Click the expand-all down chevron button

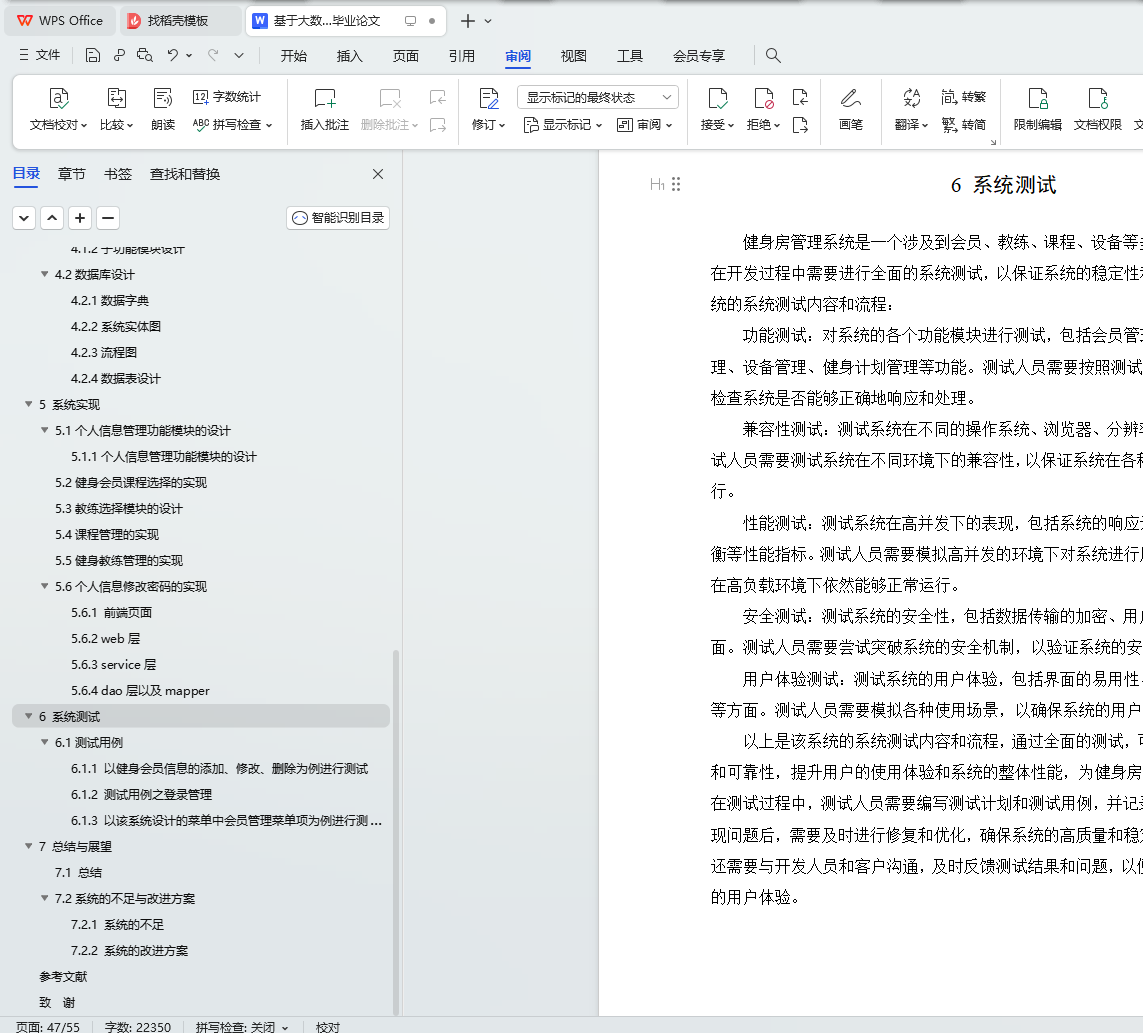coord(24,218)
